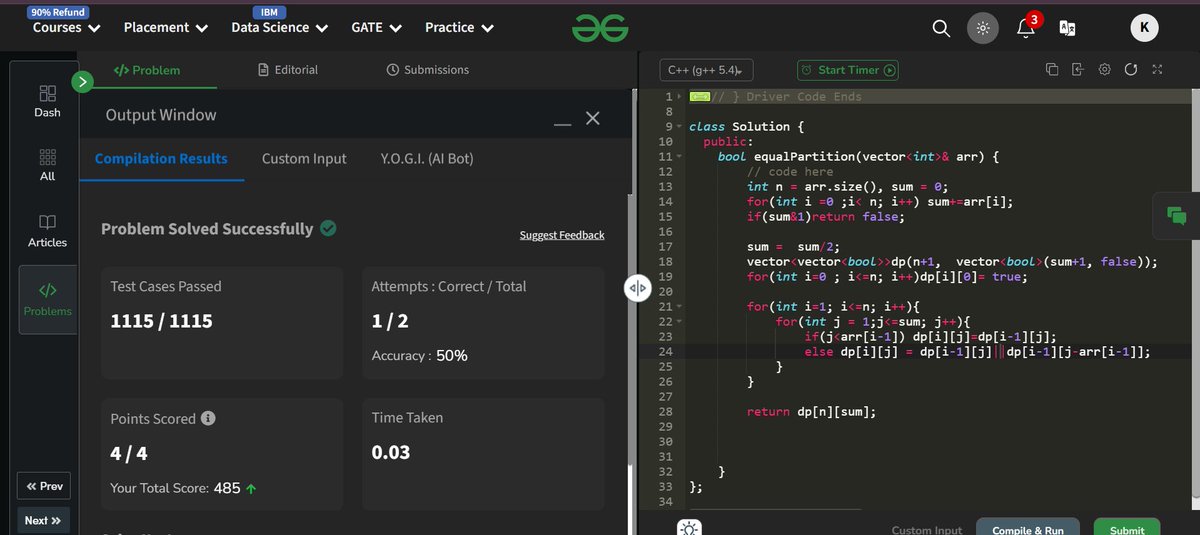Open the All sidebar icon
This screenshot has width=1200, height=535.
pos(47,166)
